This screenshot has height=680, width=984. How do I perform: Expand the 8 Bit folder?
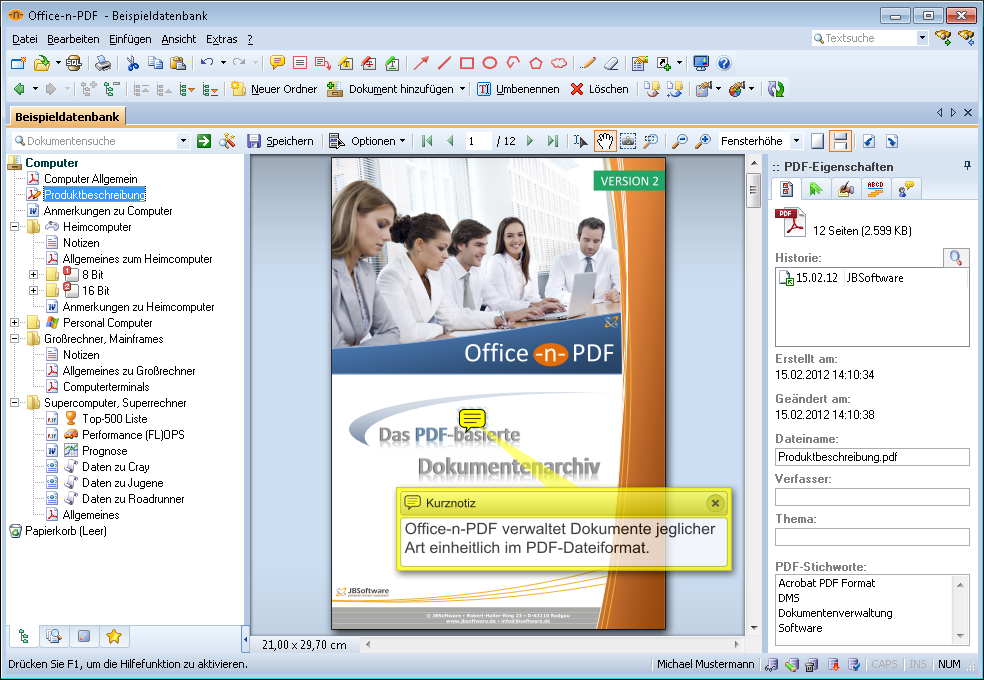[x=34, y=274]
